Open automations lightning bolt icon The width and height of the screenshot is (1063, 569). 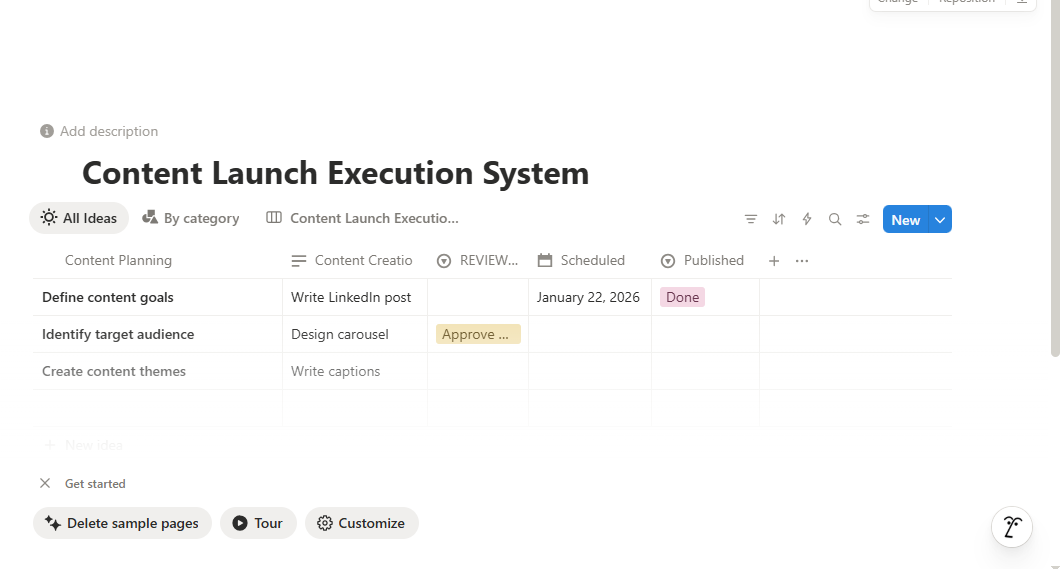pos(807,219)
